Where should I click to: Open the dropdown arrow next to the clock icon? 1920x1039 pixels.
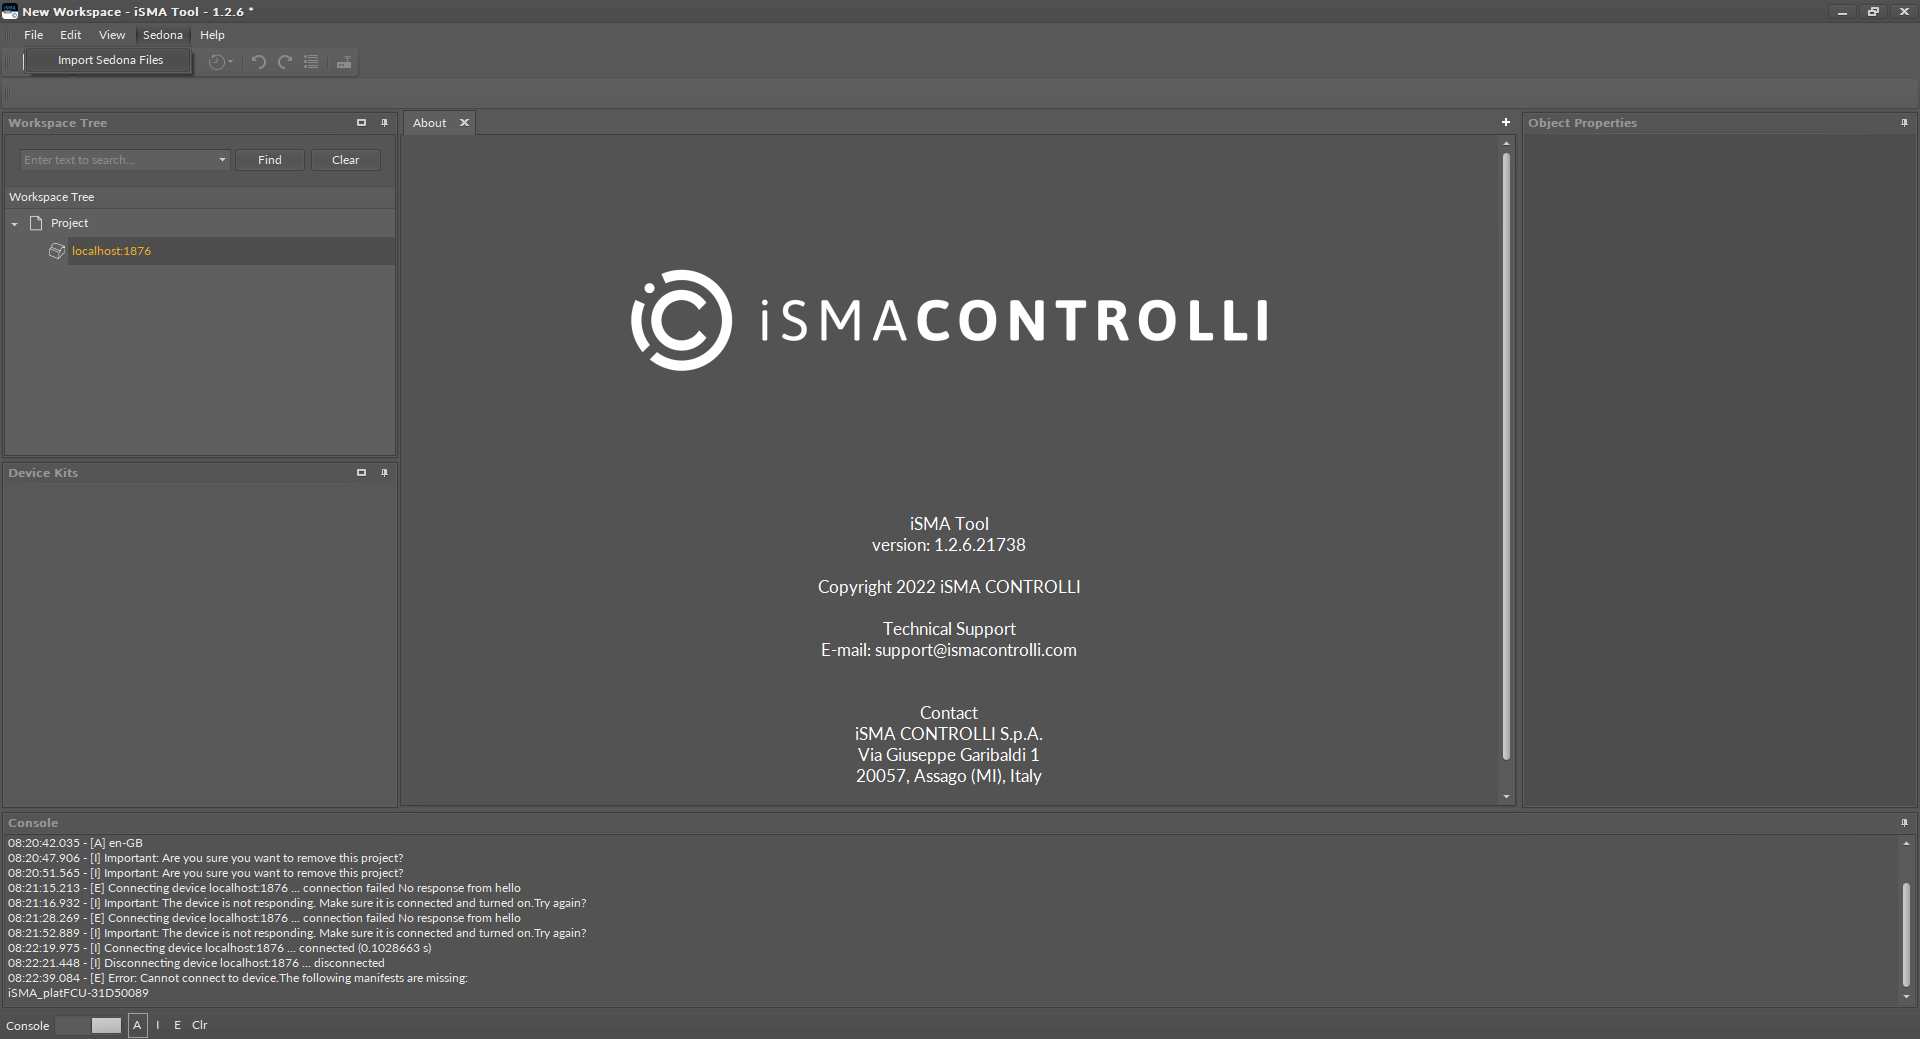pyautogui.click(x=232, y=62)
